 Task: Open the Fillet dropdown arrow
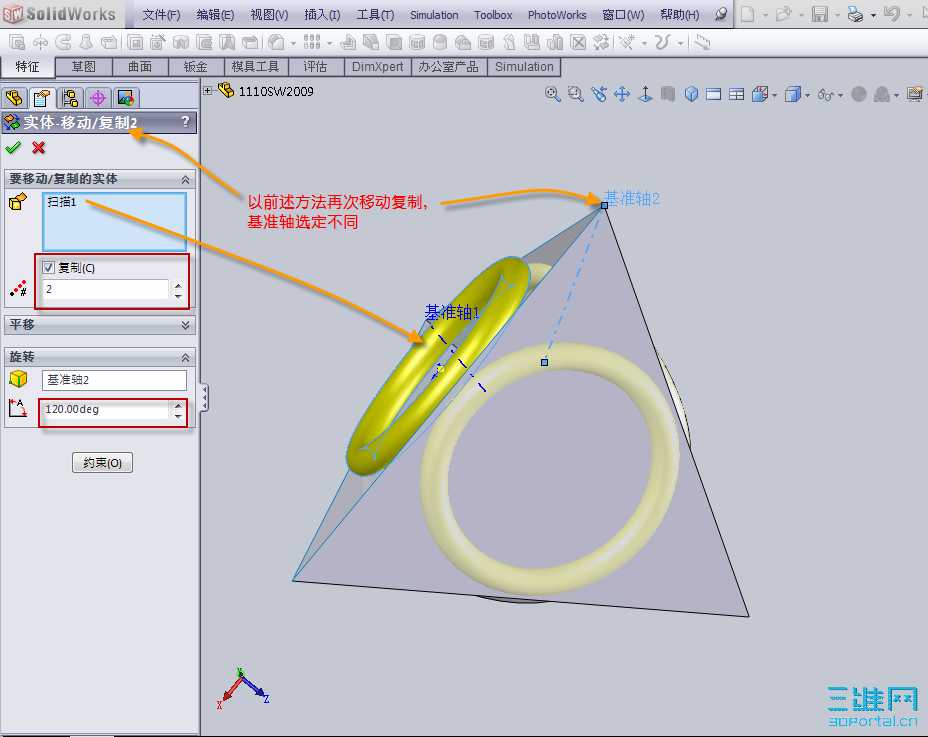tap(293, 43)
